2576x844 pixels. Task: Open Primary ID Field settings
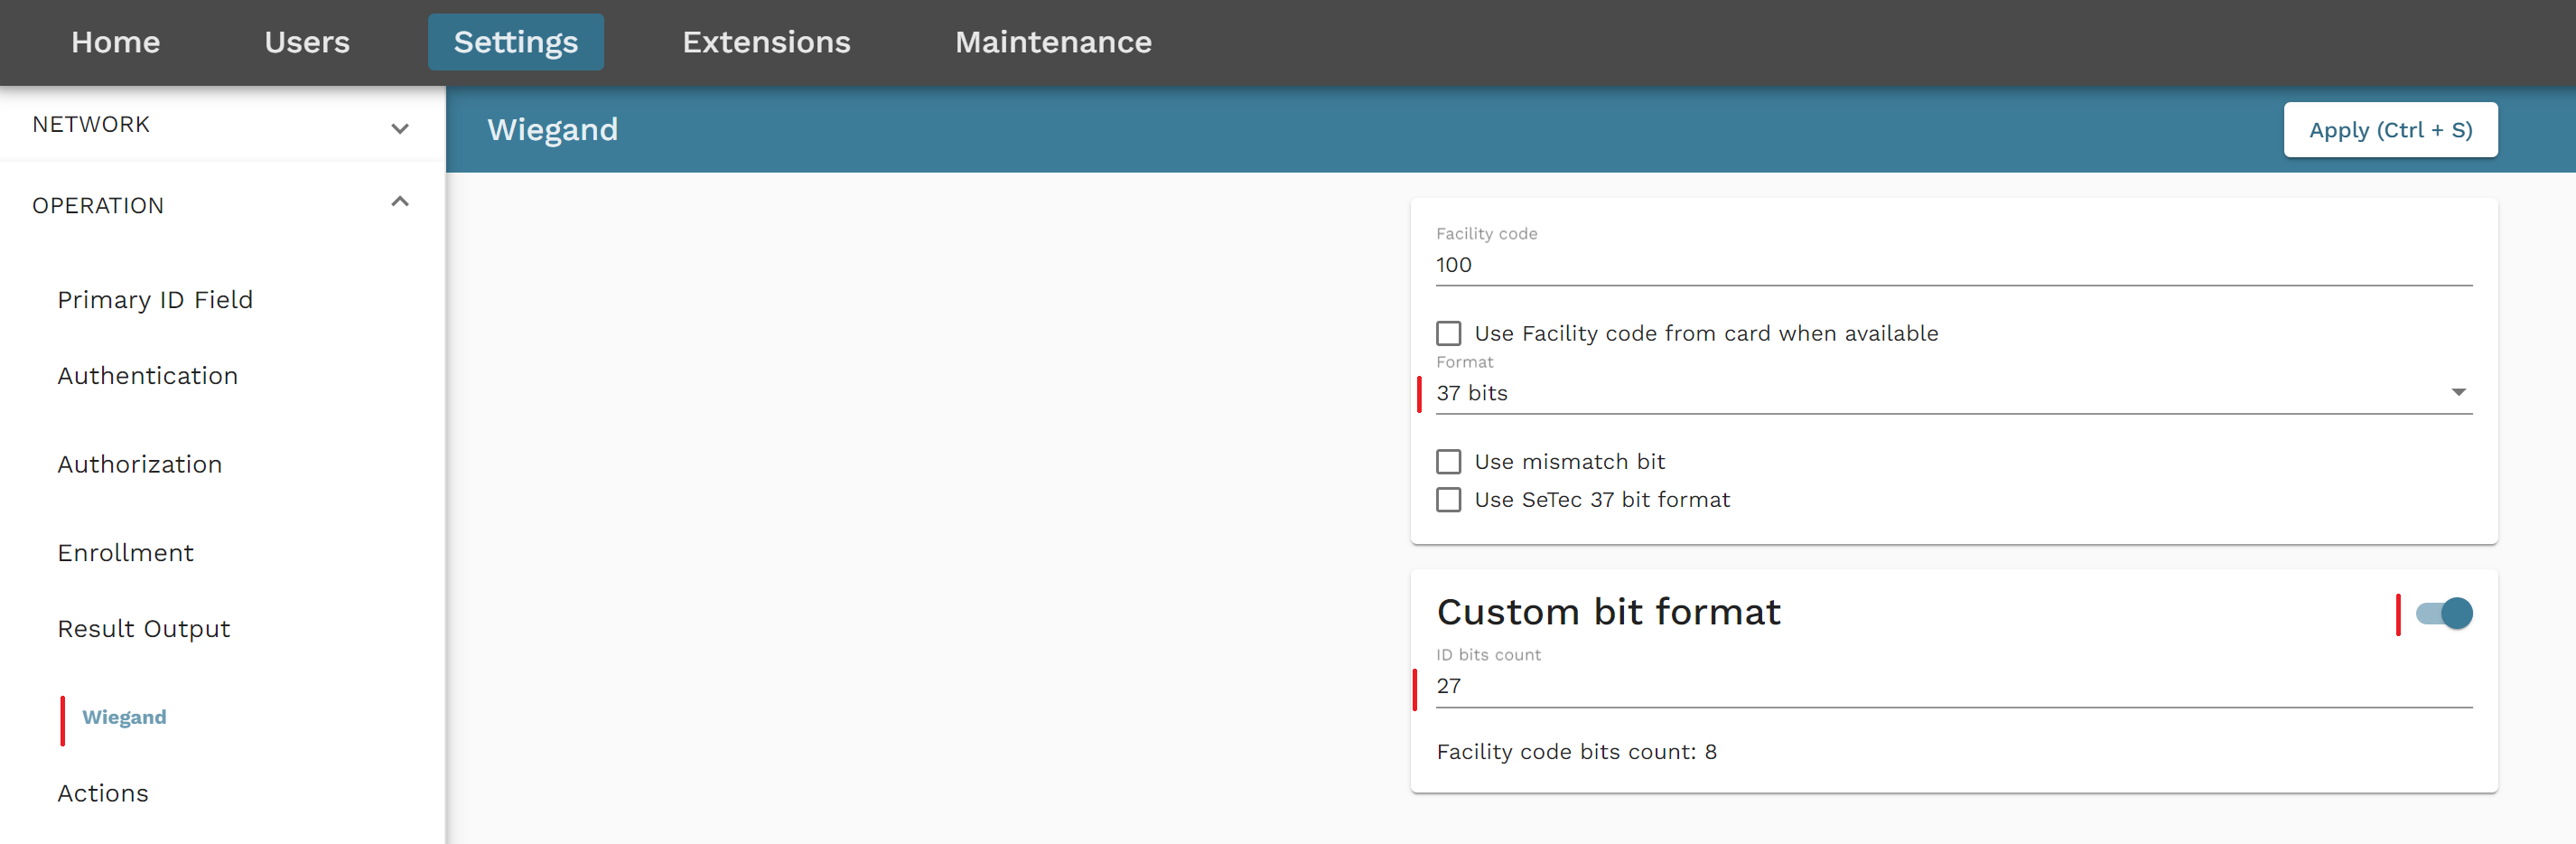point(155,299)
